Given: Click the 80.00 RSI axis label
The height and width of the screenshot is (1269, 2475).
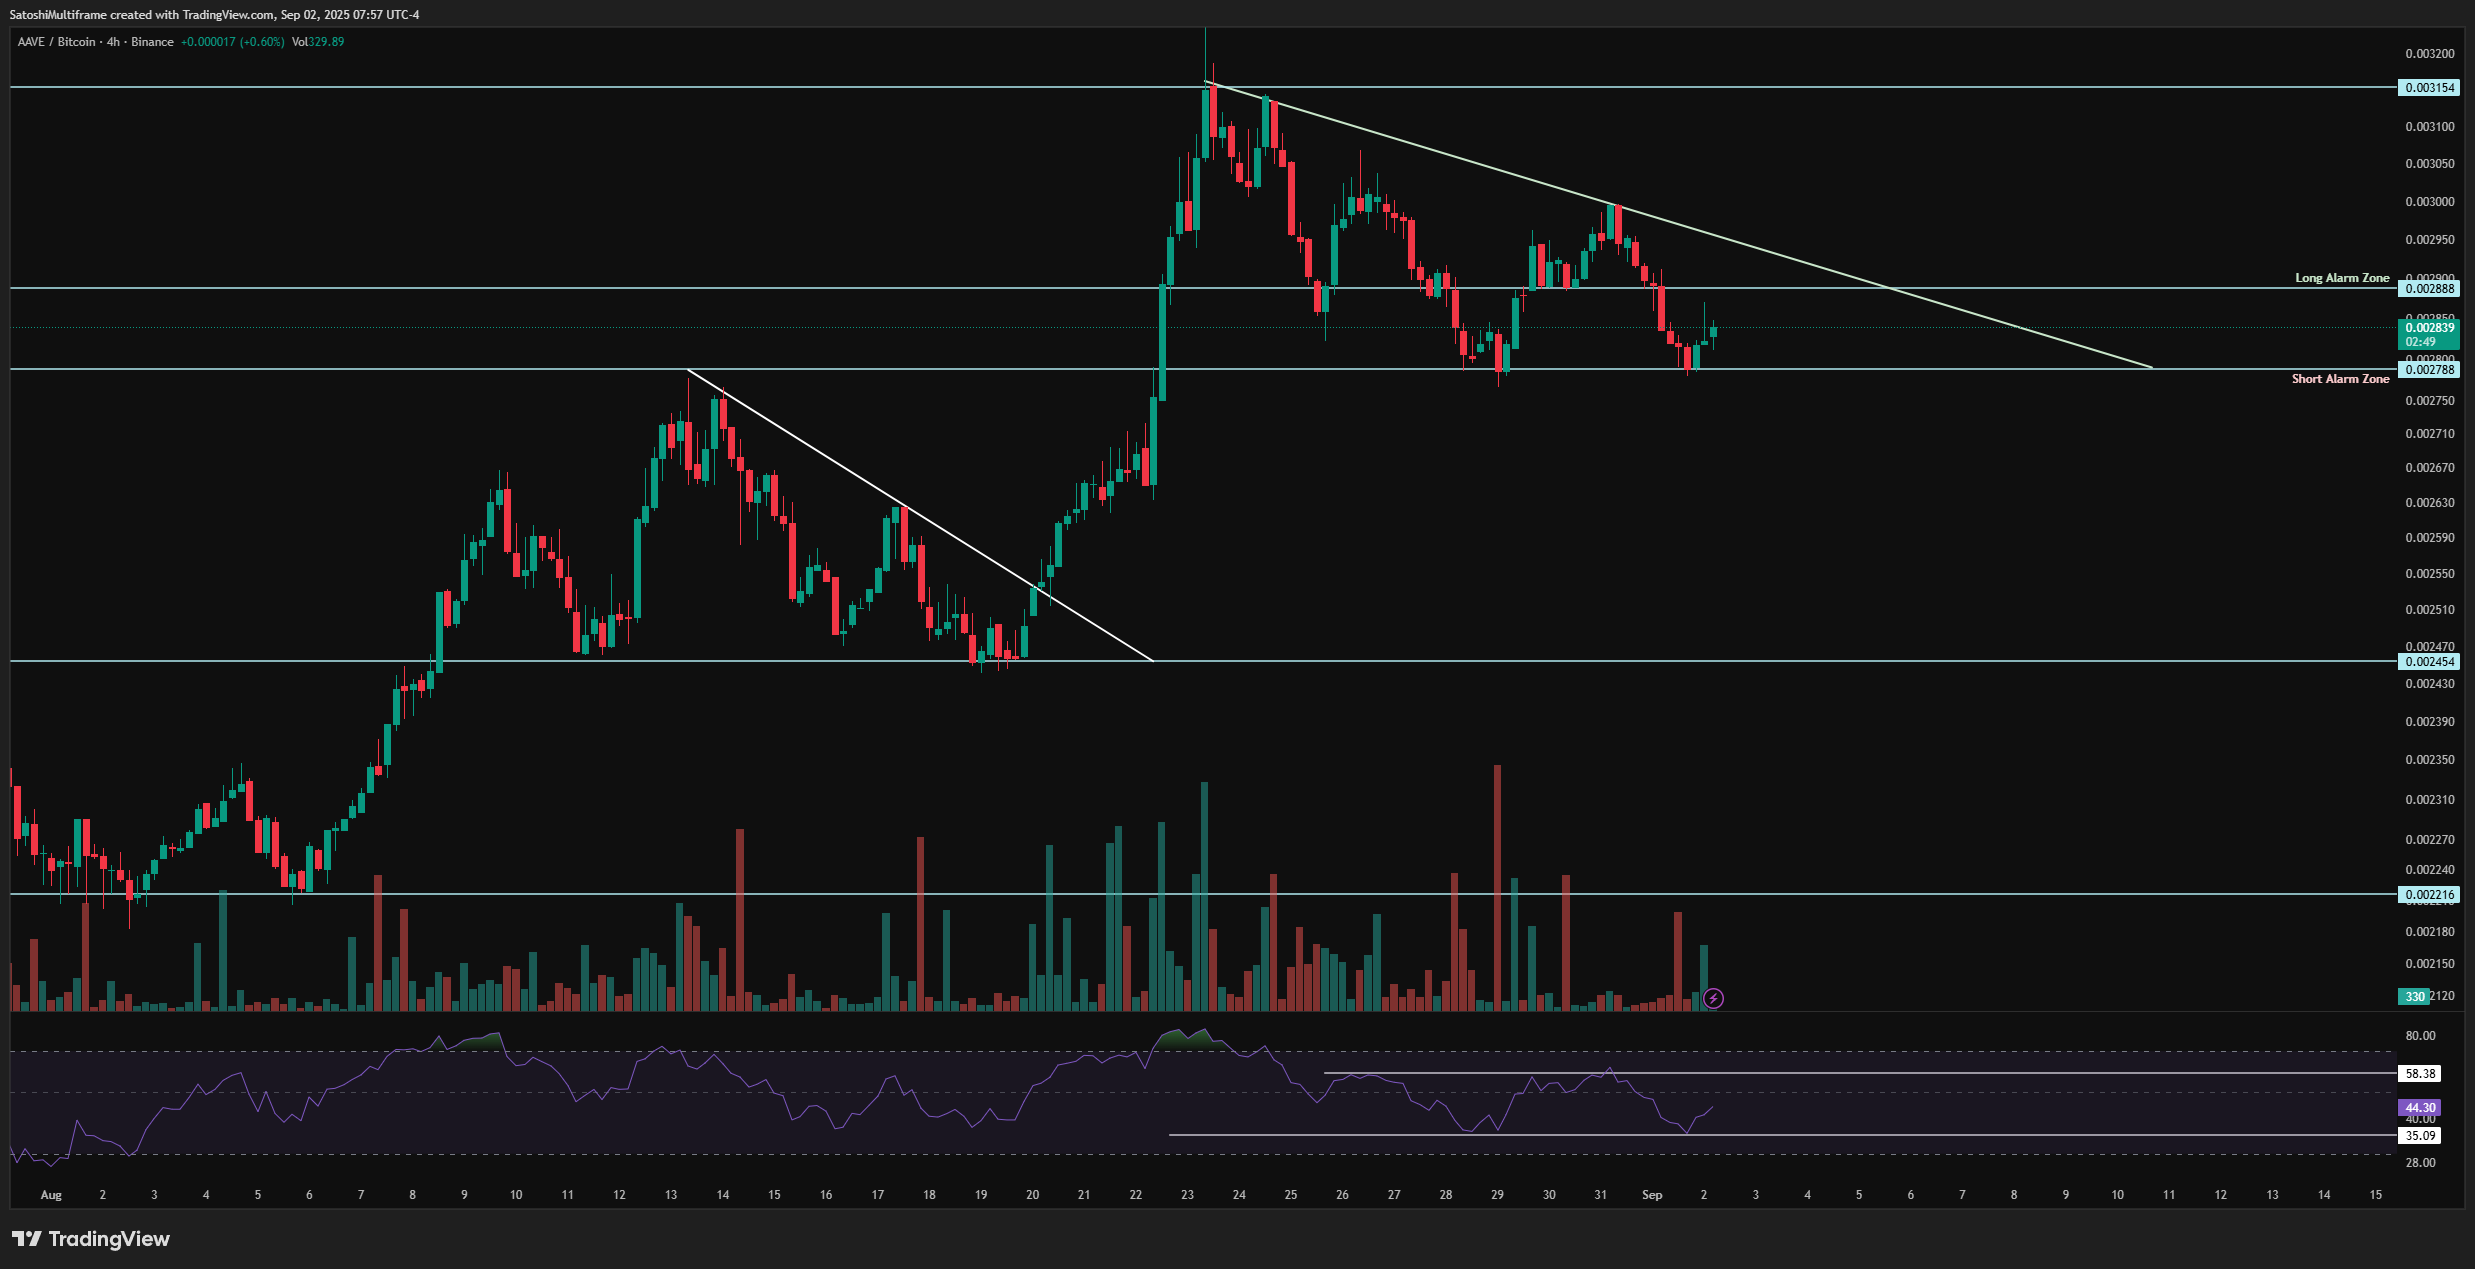Looking at the screenshot, I should coord(2421,1036).
